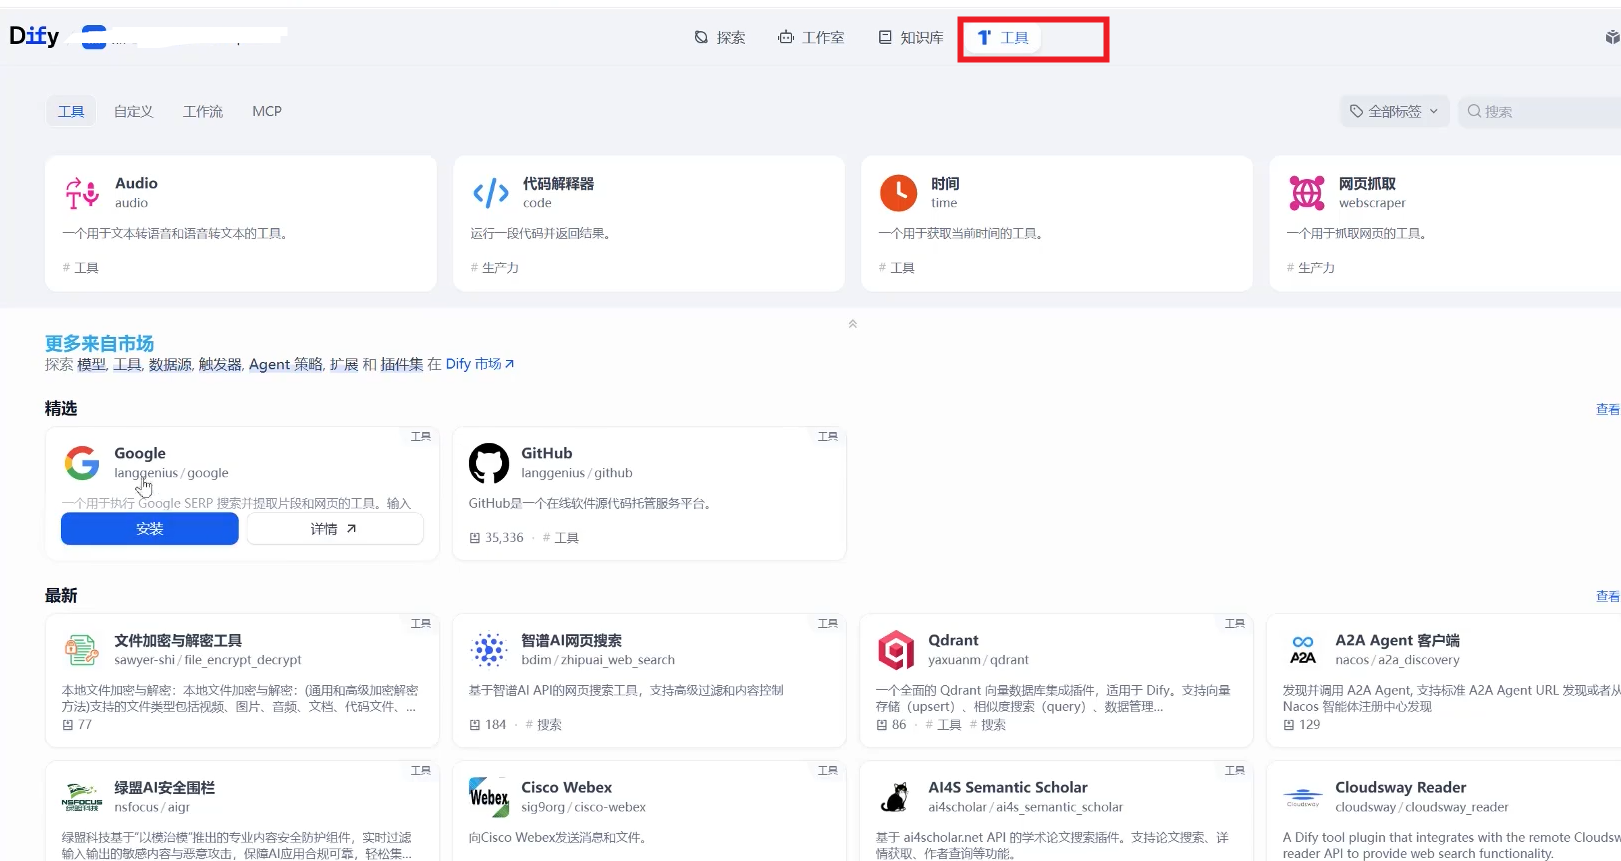Switch to the 工作流 tab
Screen dimensions: 1621x861
coord(203,111)
